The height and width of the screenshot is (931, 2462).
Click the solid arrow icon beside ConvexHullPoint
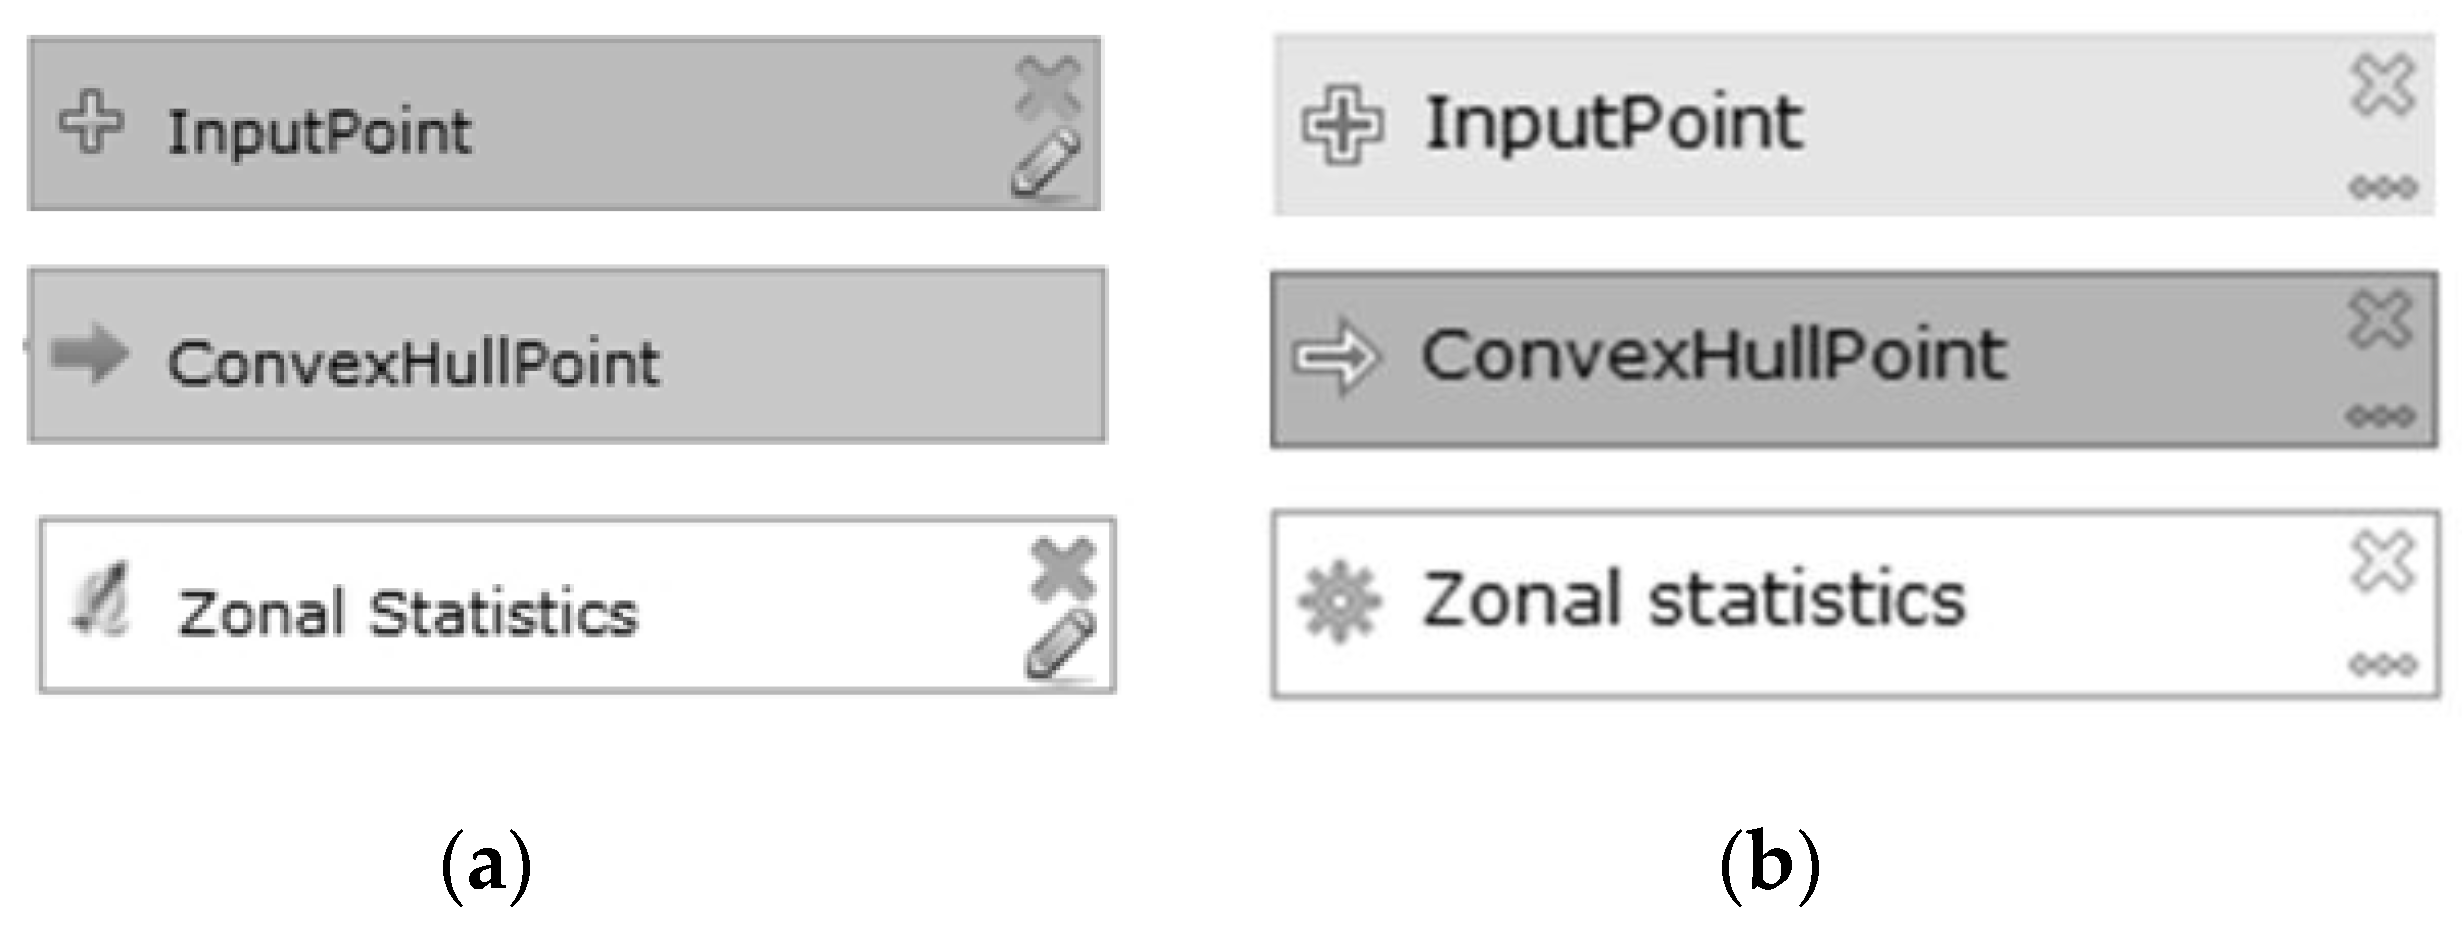(x=89, y=354)
